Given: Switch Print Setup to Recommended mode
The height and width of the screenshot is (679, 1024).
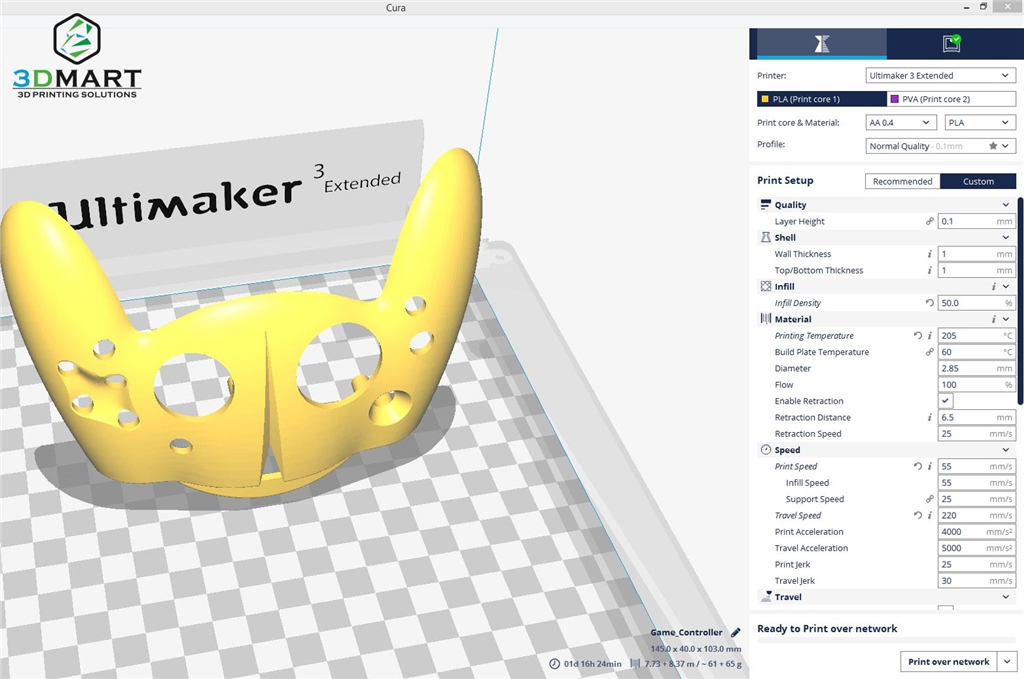Looking at the screenshot, I should [x=902, y=181].
